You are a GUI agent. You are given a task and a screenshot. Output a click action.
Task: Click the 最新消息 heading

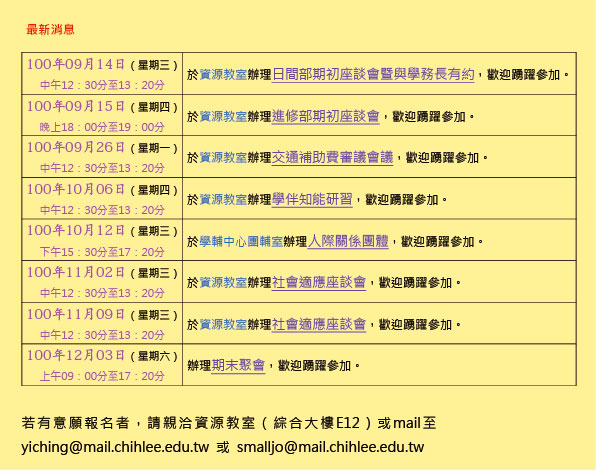click(50, 29)
